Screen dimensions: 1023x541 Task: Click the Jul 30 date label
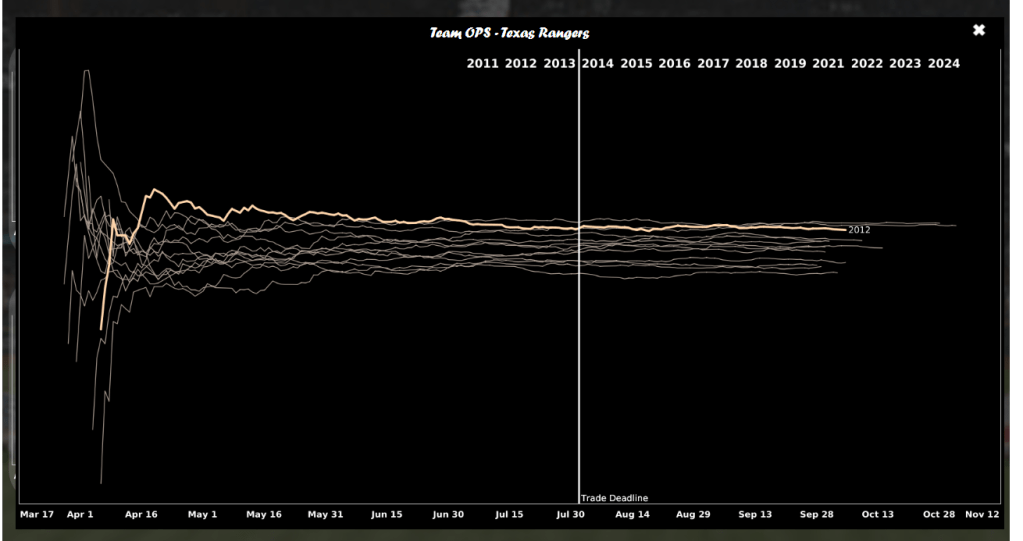571,515
